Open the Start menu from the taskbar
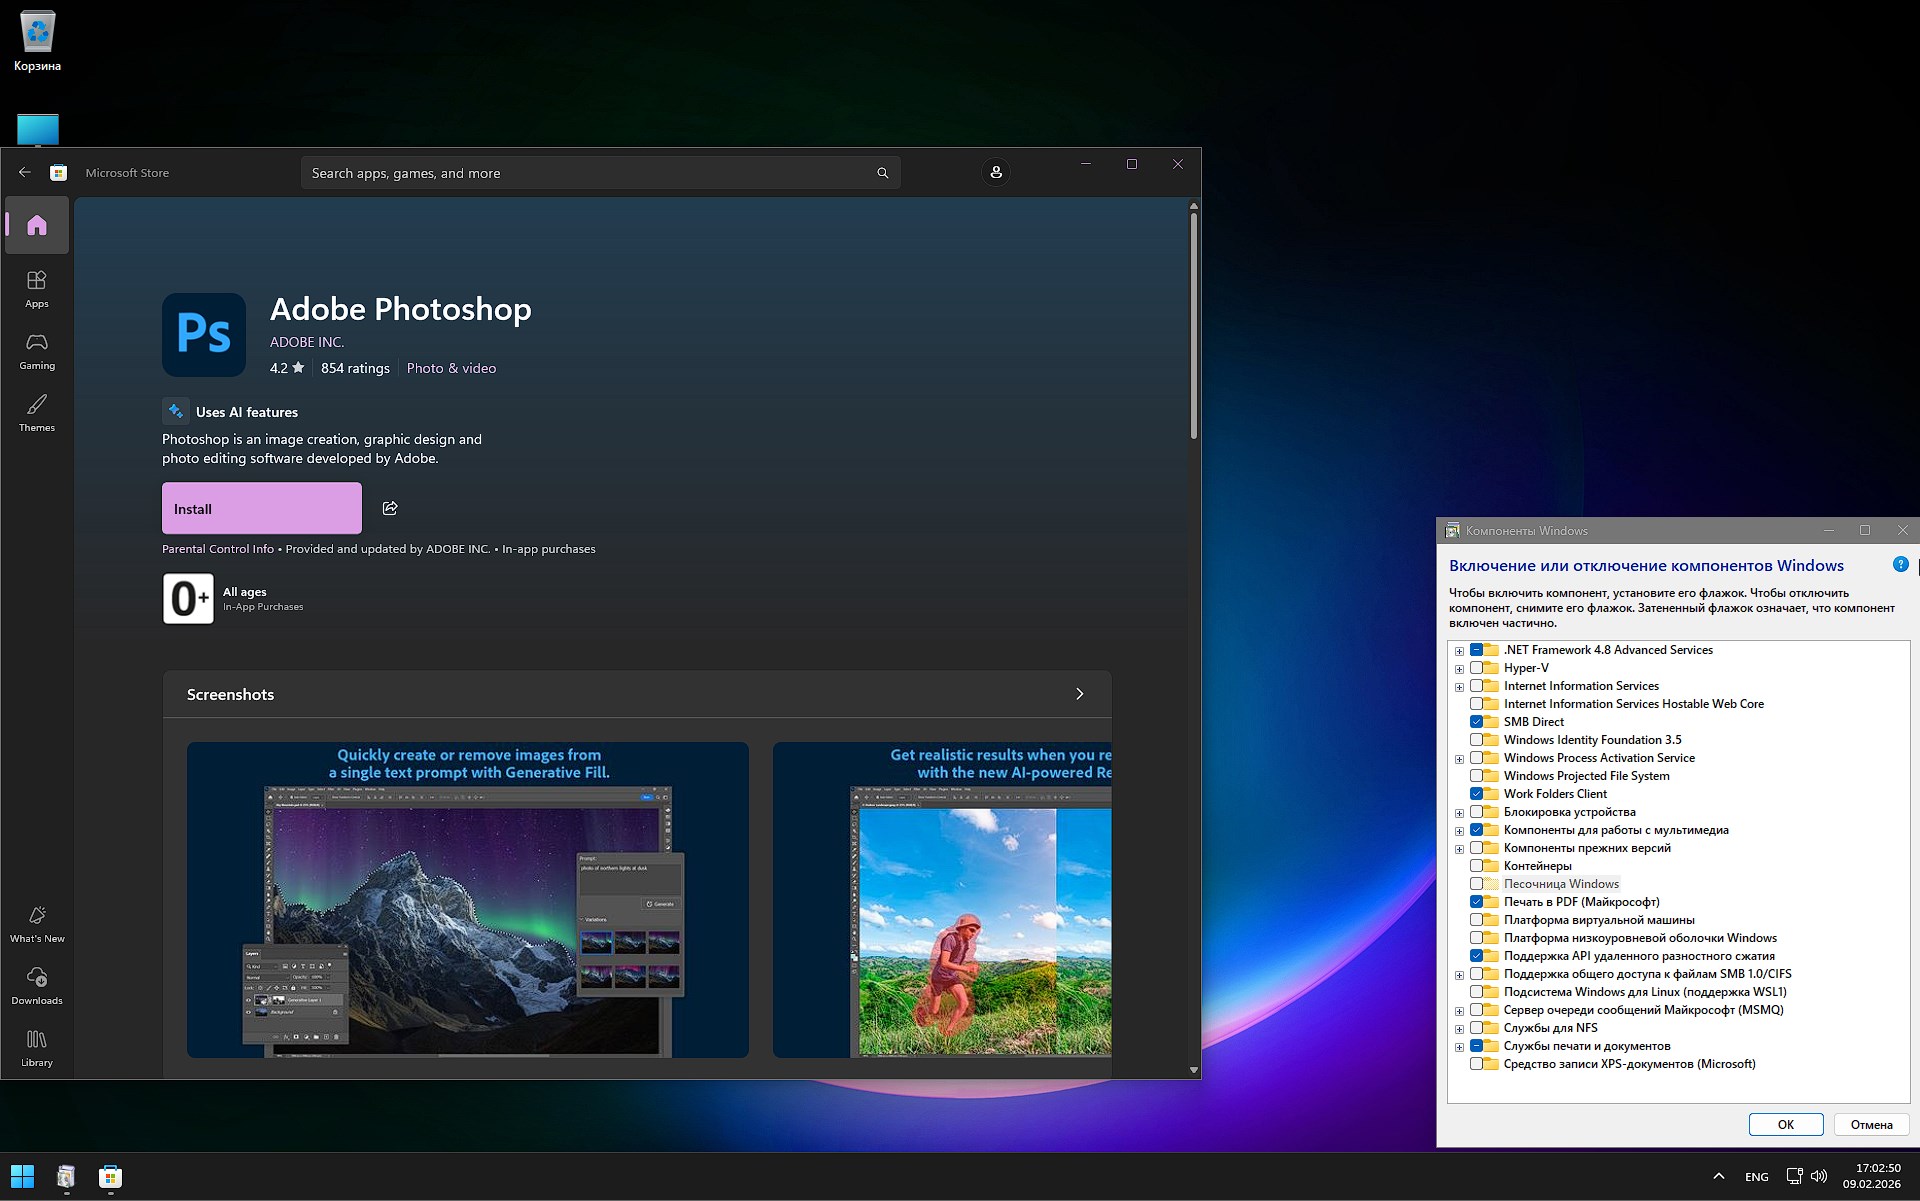 [21, 1177]
